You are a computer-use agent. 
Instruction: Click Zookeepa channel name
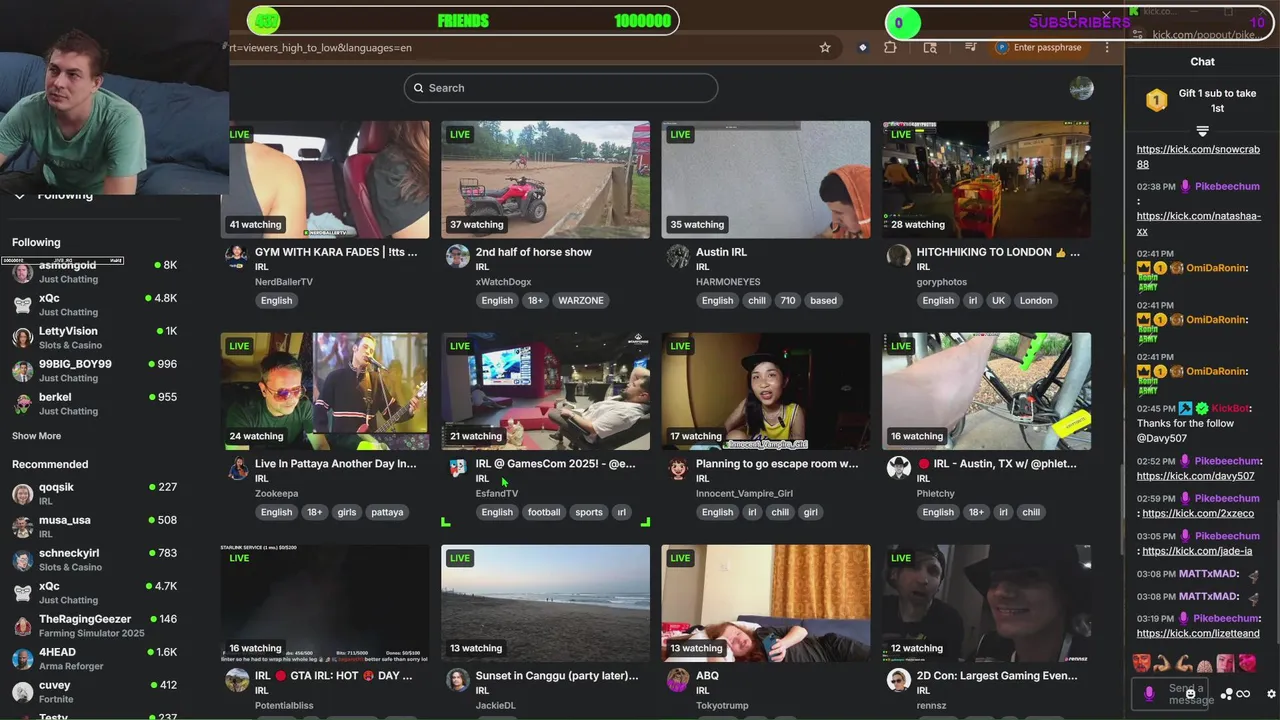[x=276, y=493]
